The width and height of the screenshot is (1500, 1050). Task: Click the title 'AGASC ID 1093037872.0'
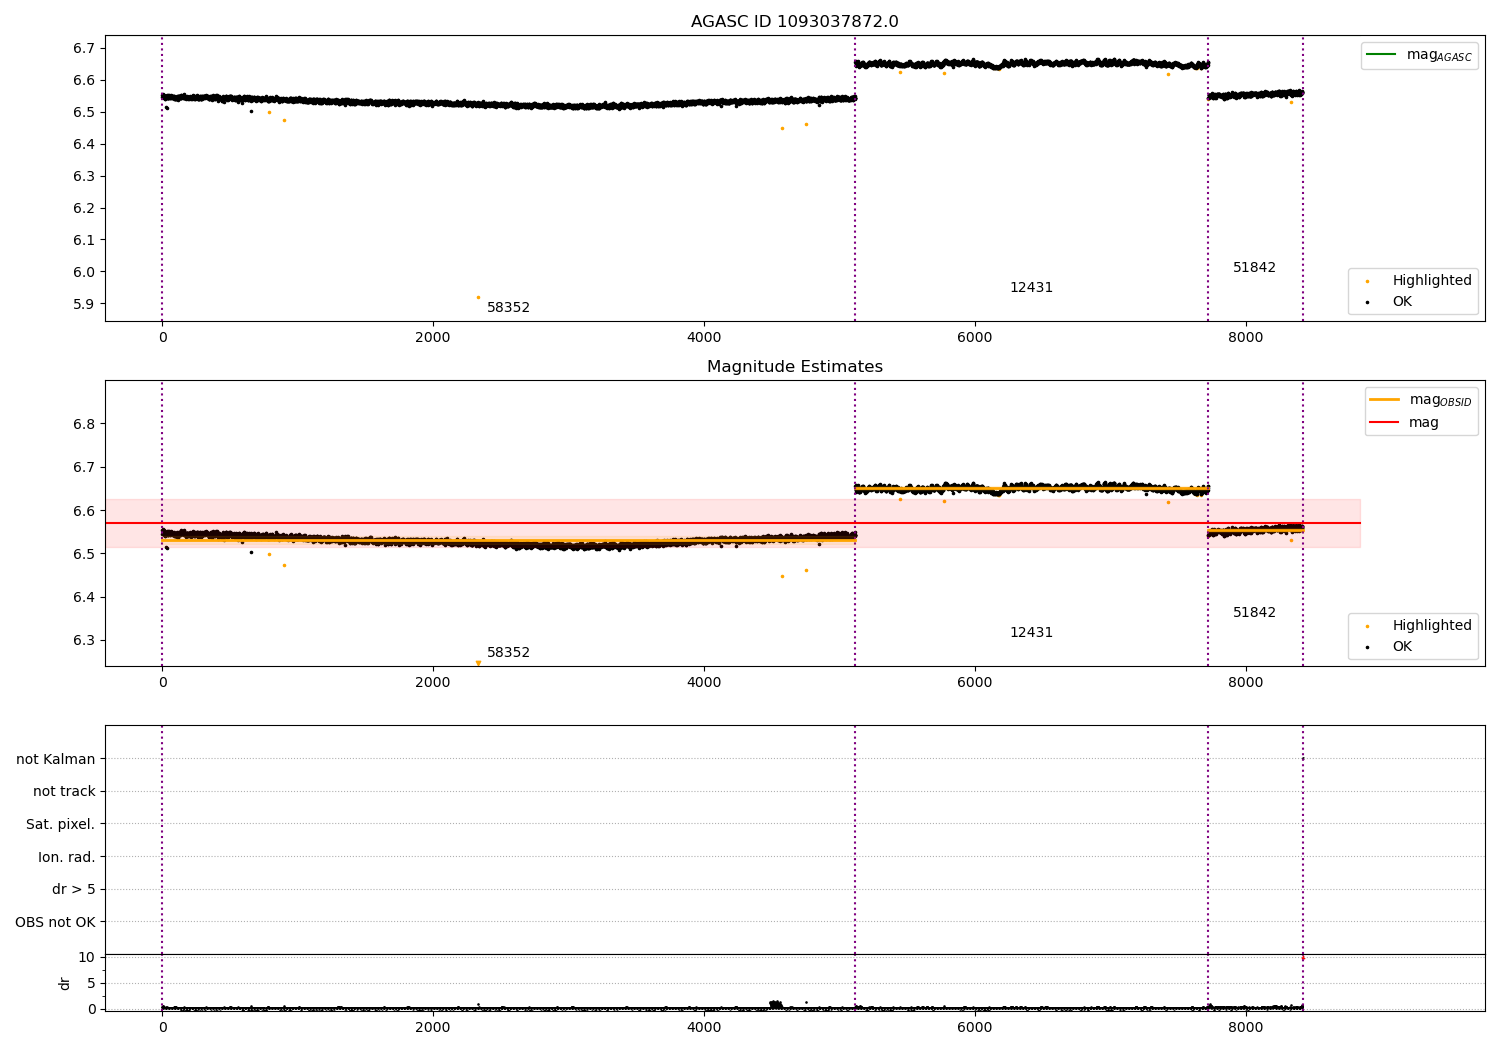tap(795, 22)
